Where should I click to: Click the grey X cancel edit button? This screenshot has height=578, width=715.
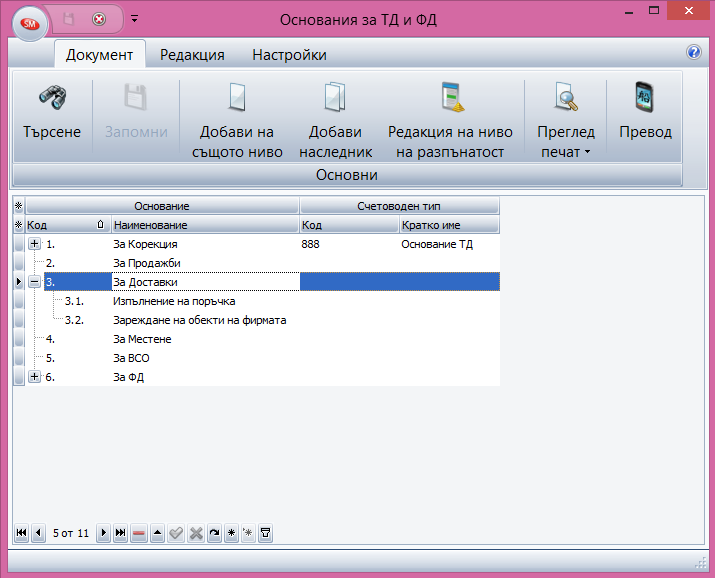pos(196,533)
